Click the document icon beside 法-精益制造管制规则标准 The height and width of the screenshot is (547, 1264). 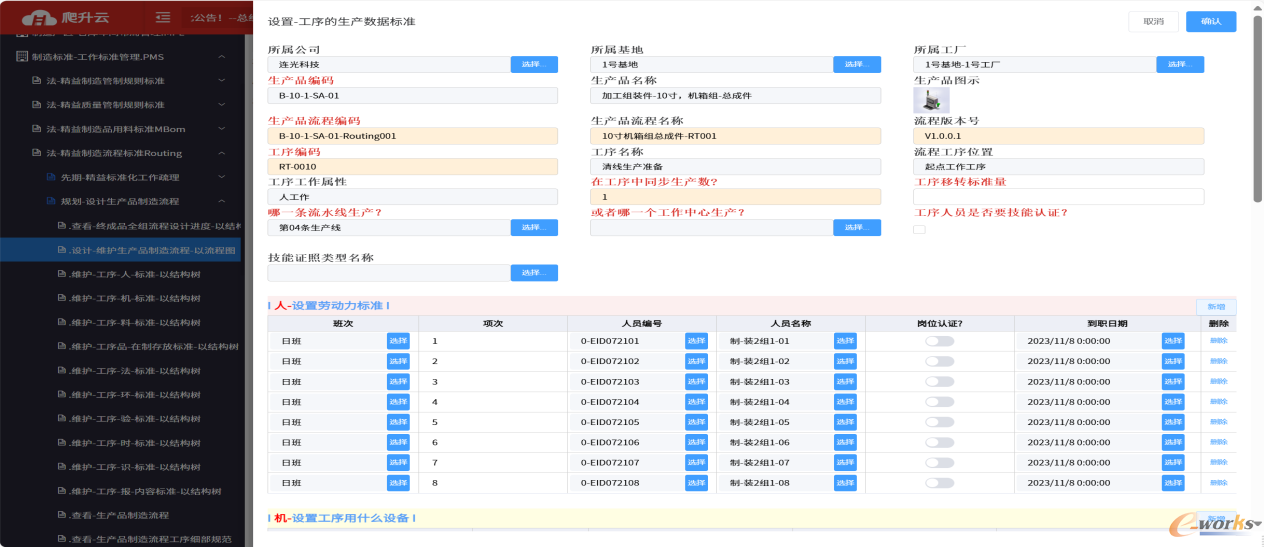(x=37, y=81)
